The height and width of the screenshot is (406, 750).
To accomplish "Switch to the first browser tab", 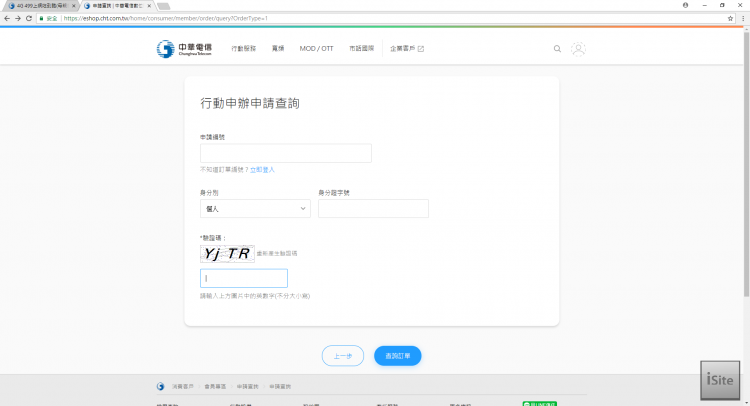I will pos(40,5).
